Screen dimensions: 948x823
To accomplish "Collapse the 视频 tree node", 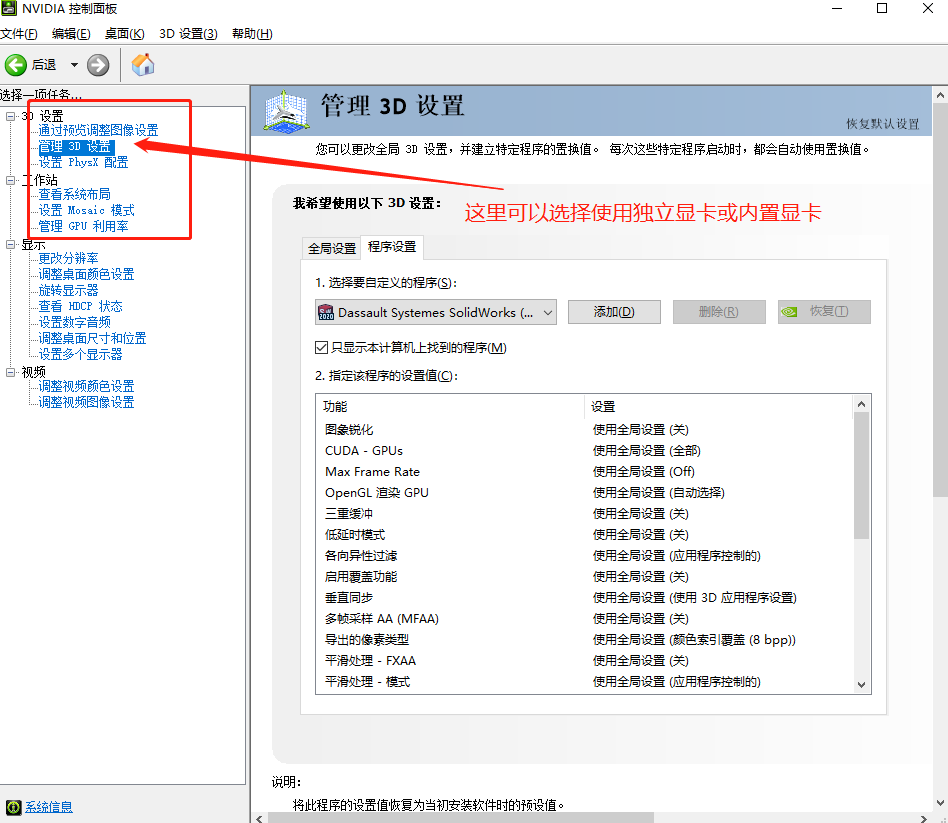I will [x=11, y=372].
